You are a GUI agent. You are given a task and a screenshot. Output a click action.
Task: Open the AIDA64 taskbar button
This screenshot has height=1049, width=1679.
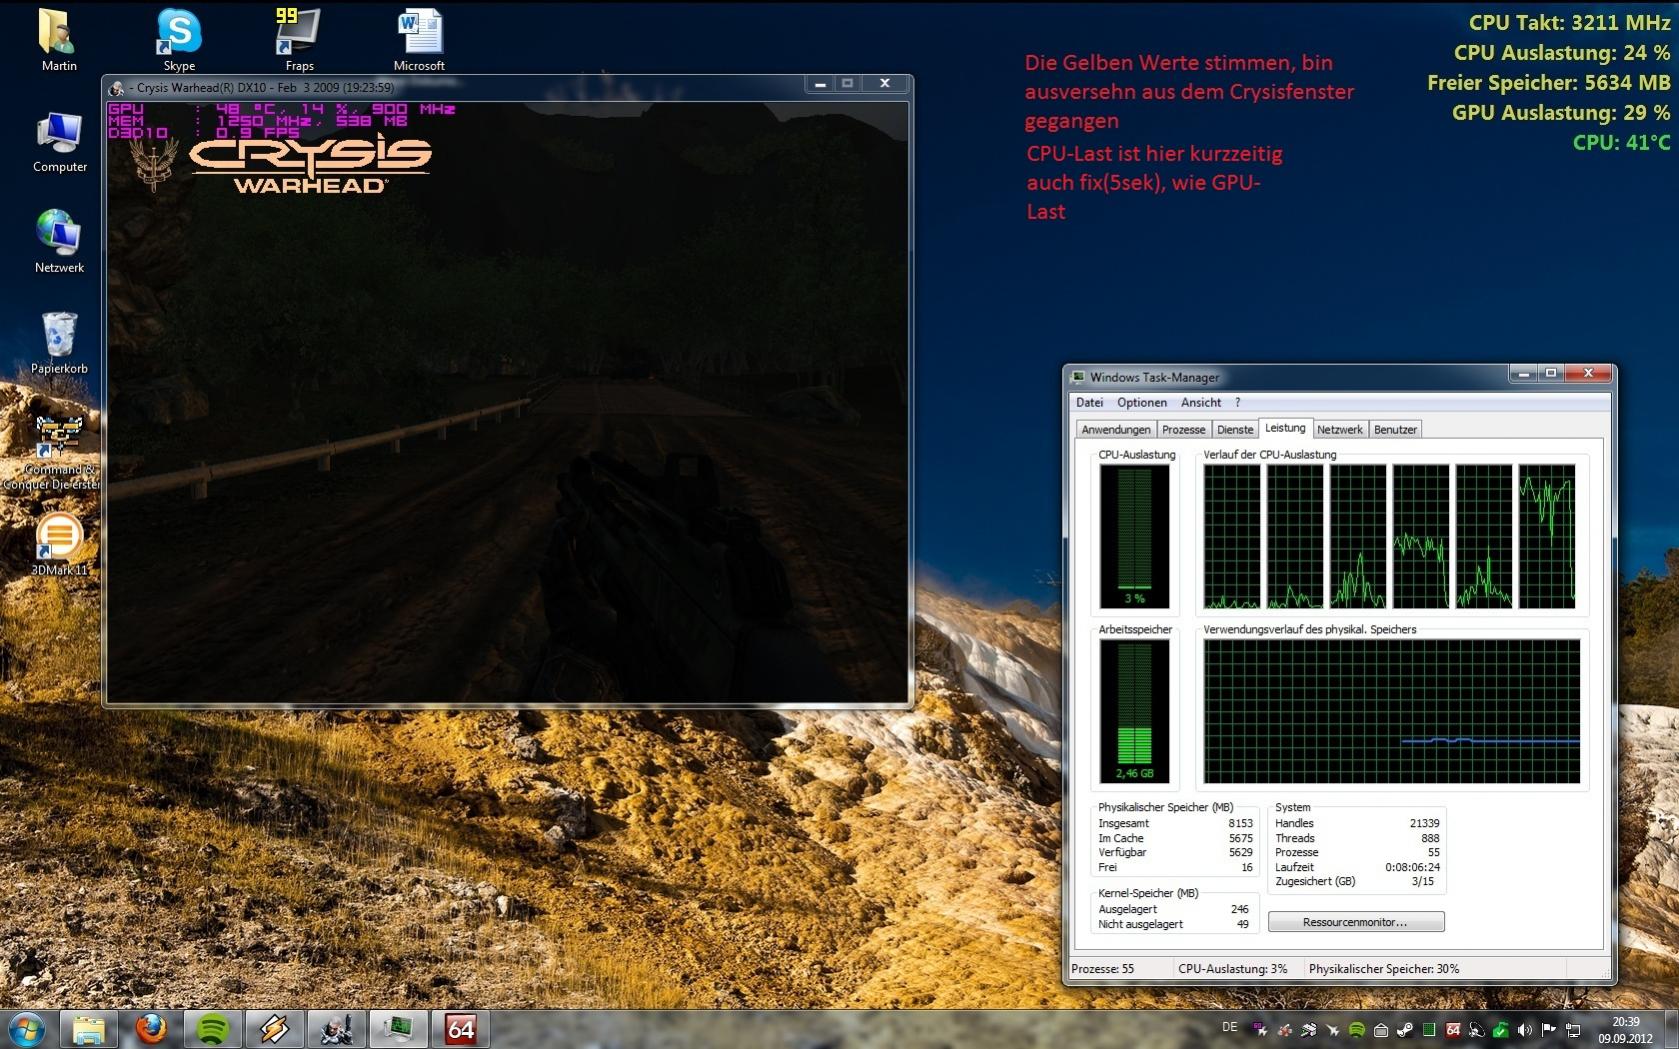(x=460, y=1029)
